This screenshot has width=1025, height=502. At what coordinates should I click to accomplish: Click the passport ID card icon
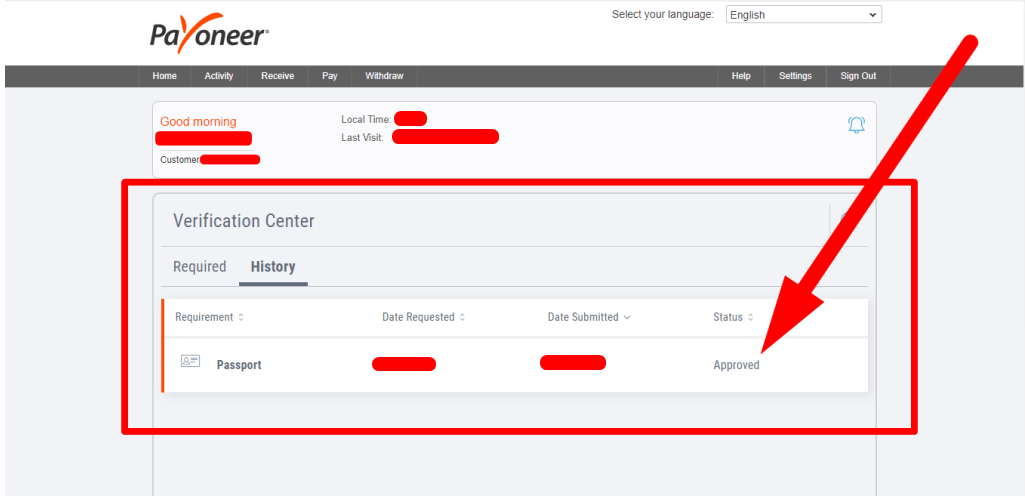[190, 361]
